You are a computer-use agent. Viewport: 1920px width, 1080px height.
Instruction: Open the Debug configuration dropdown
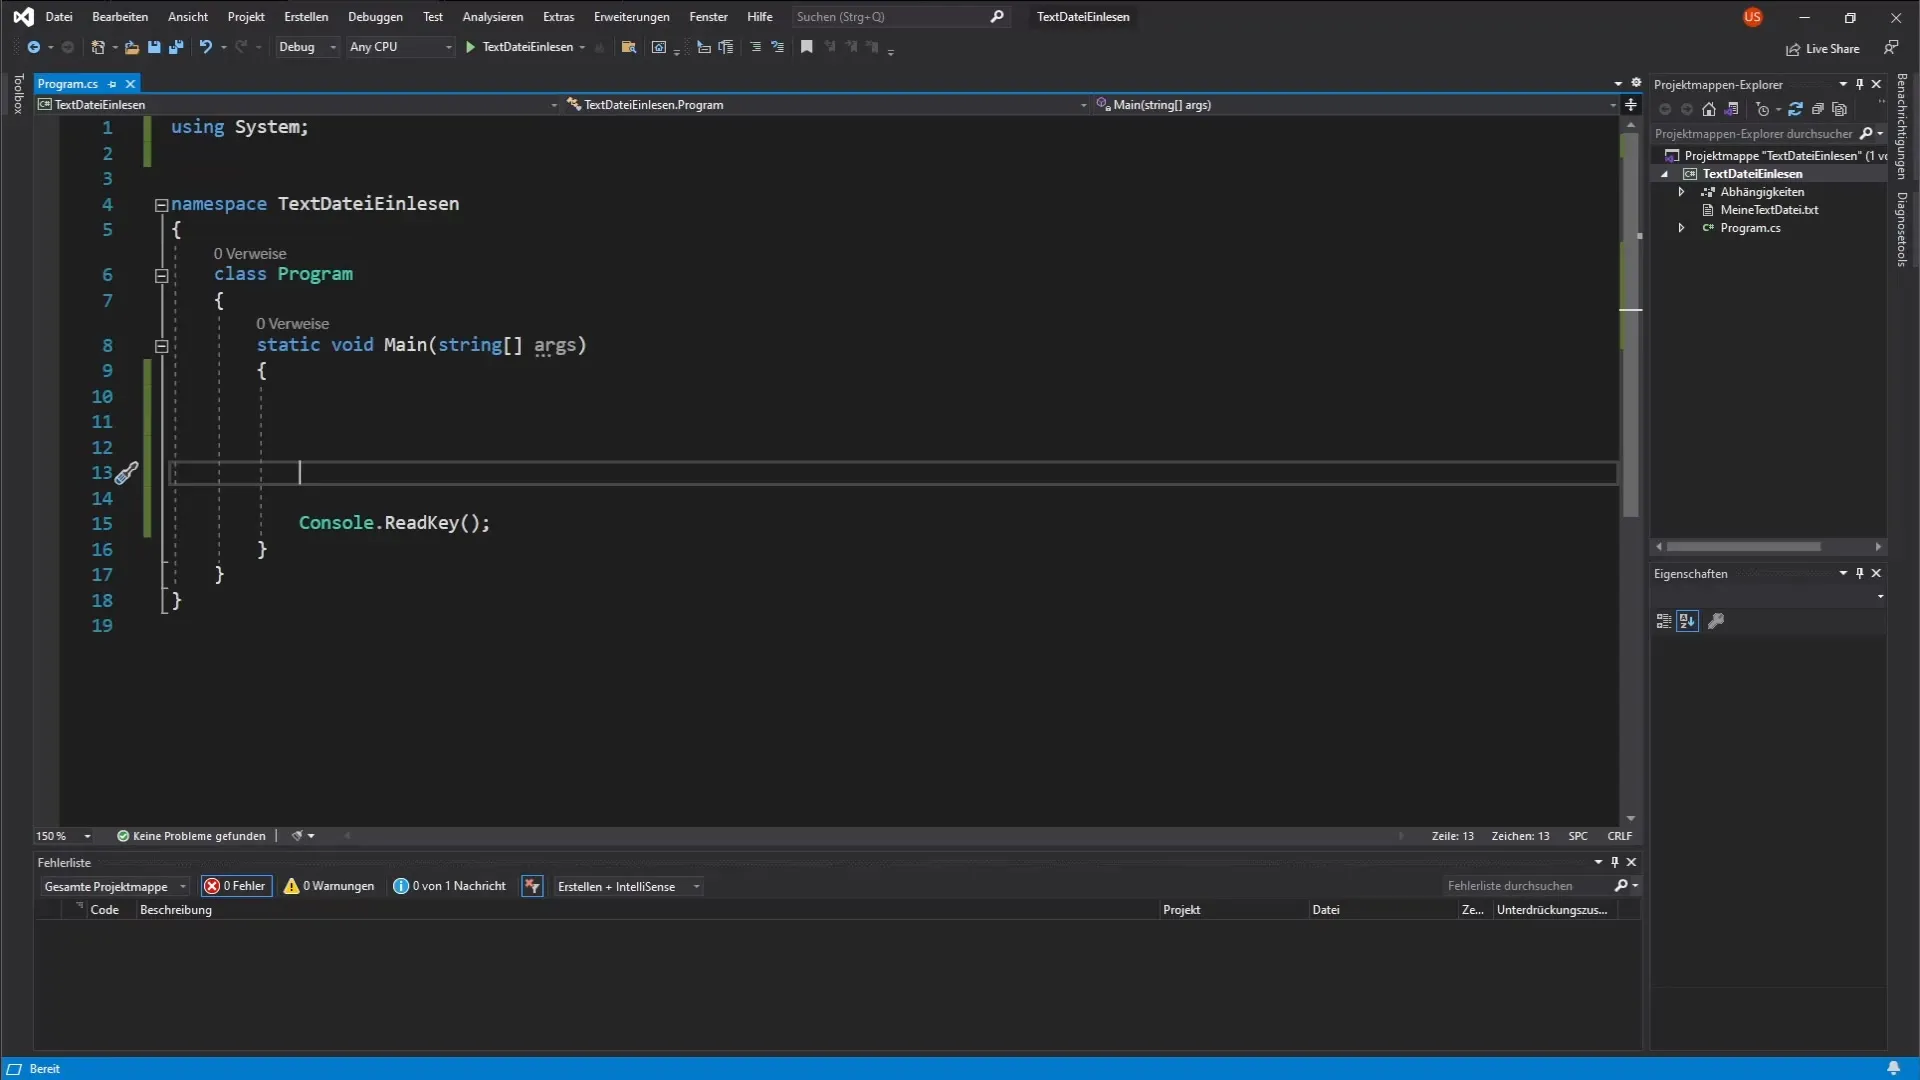coord(306,47)
